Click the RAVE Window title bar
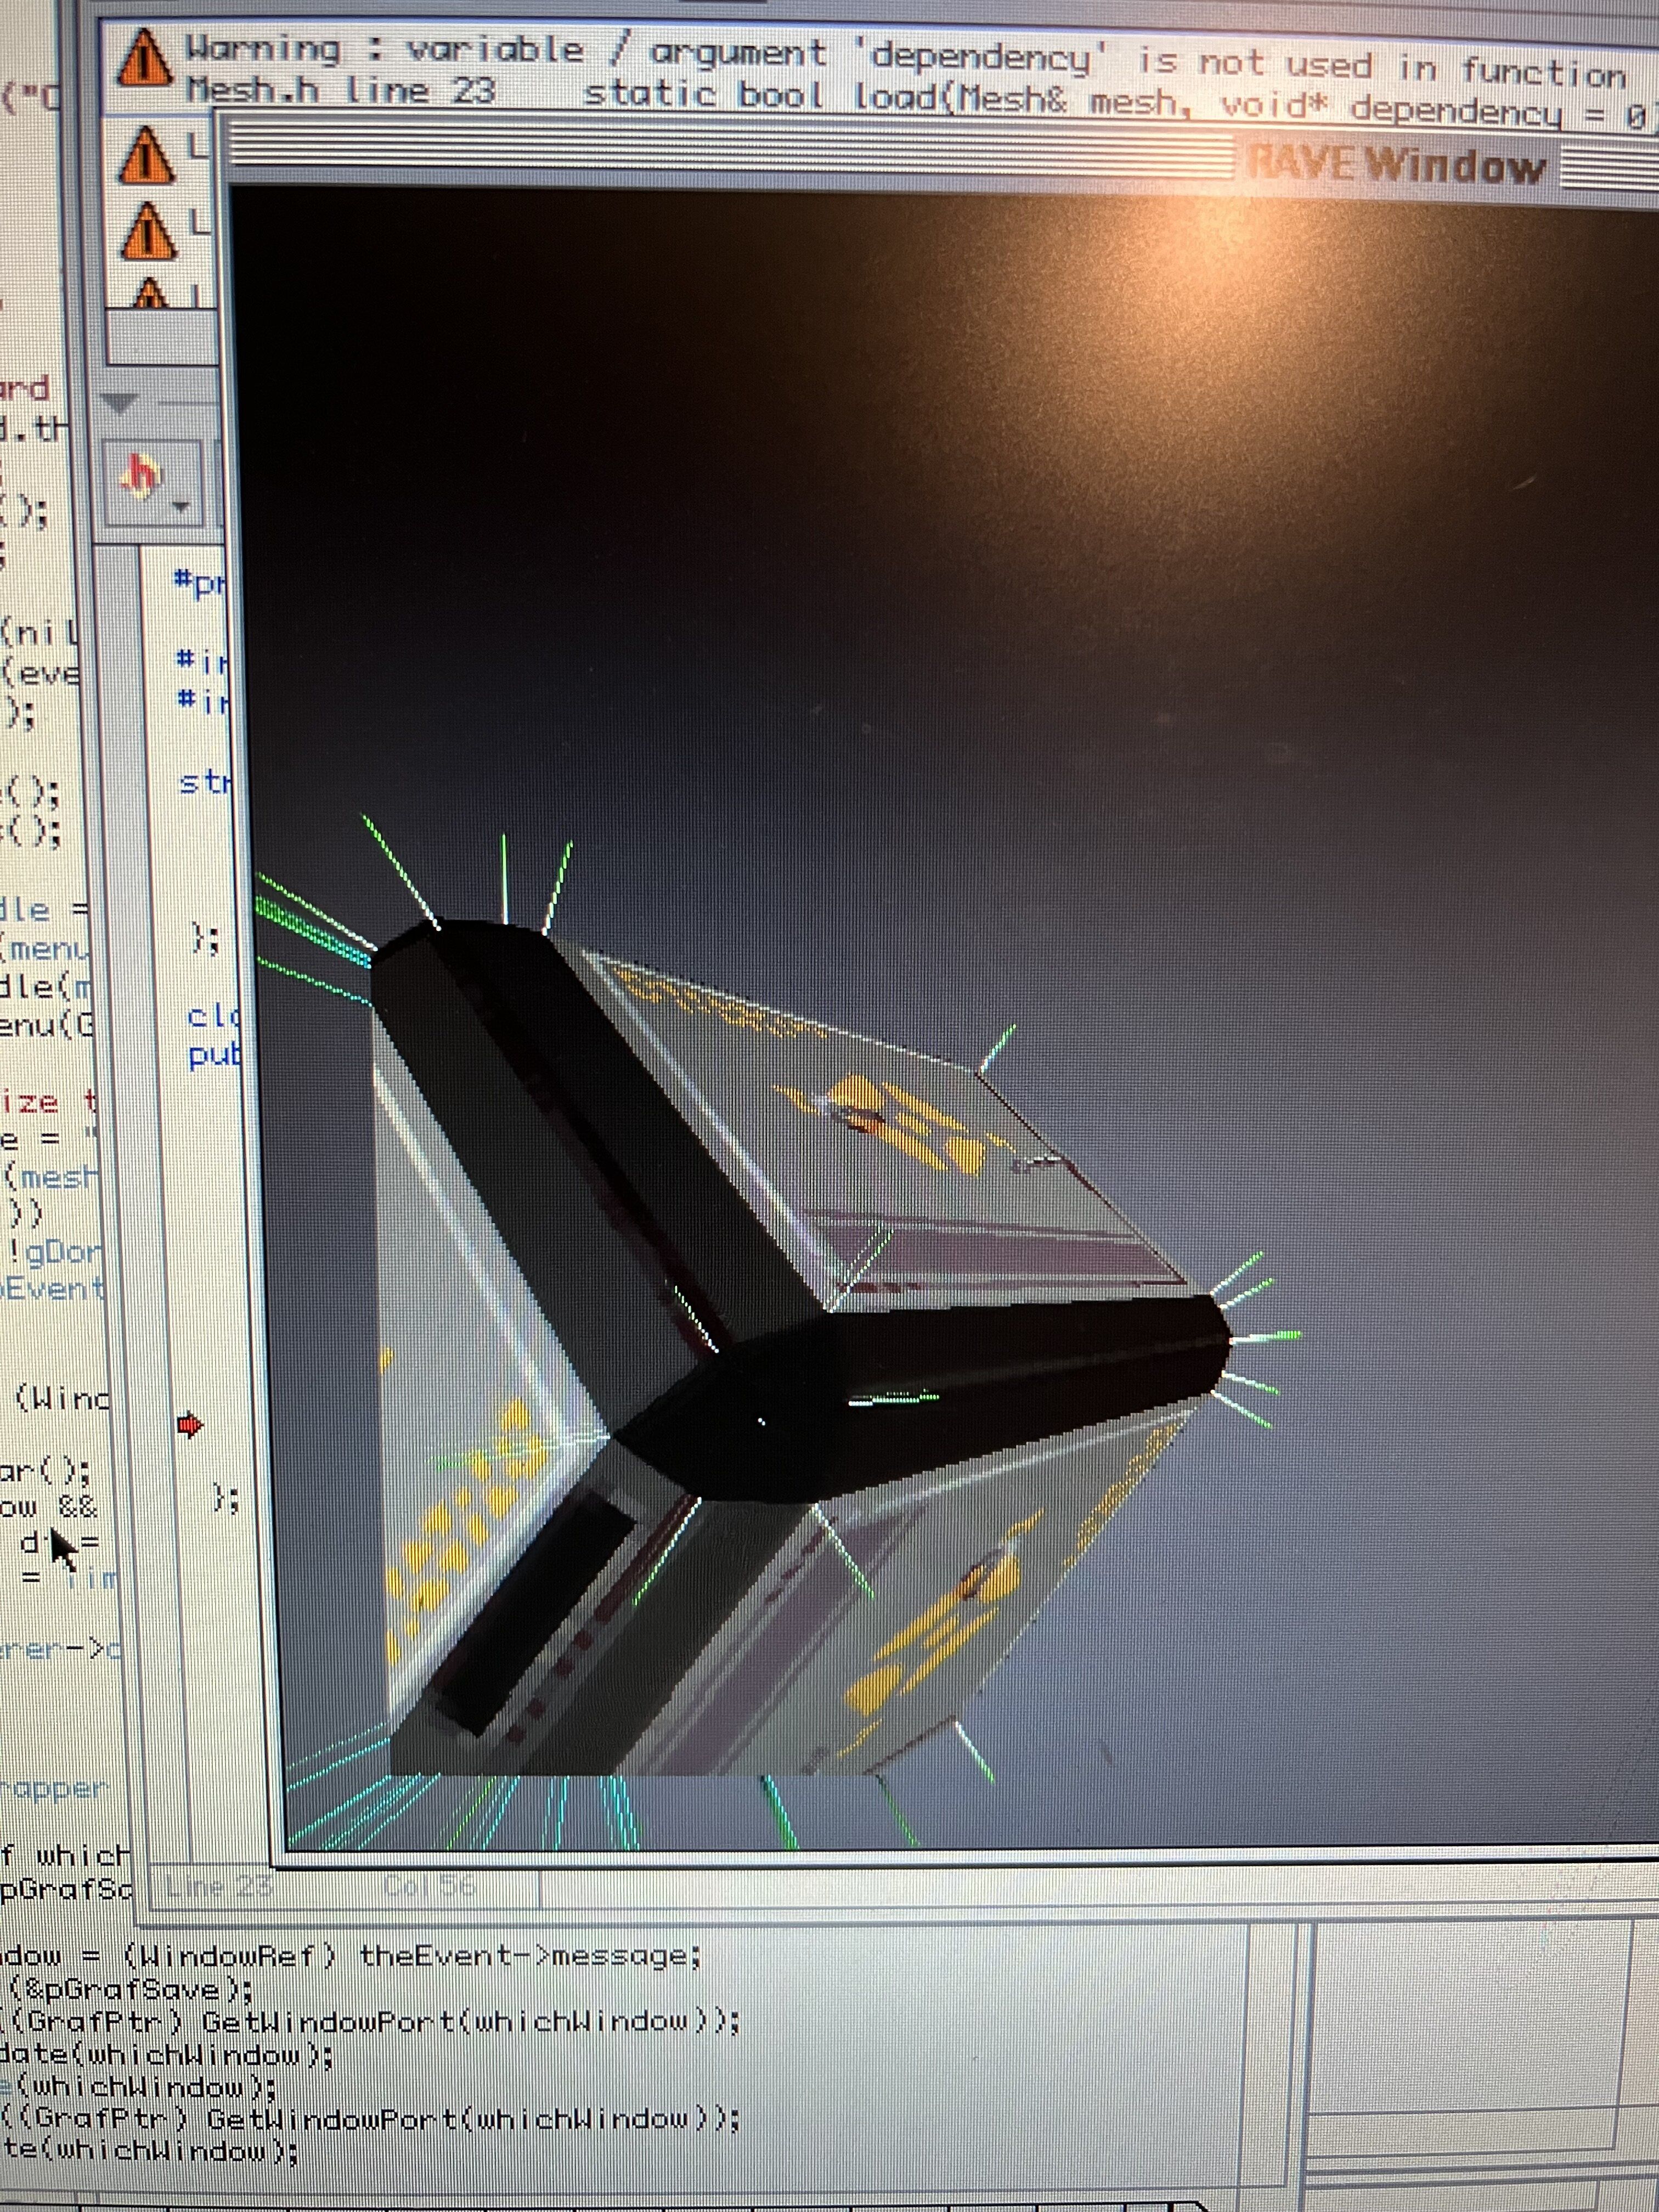 pyautogui.click(x=940, y=158)
